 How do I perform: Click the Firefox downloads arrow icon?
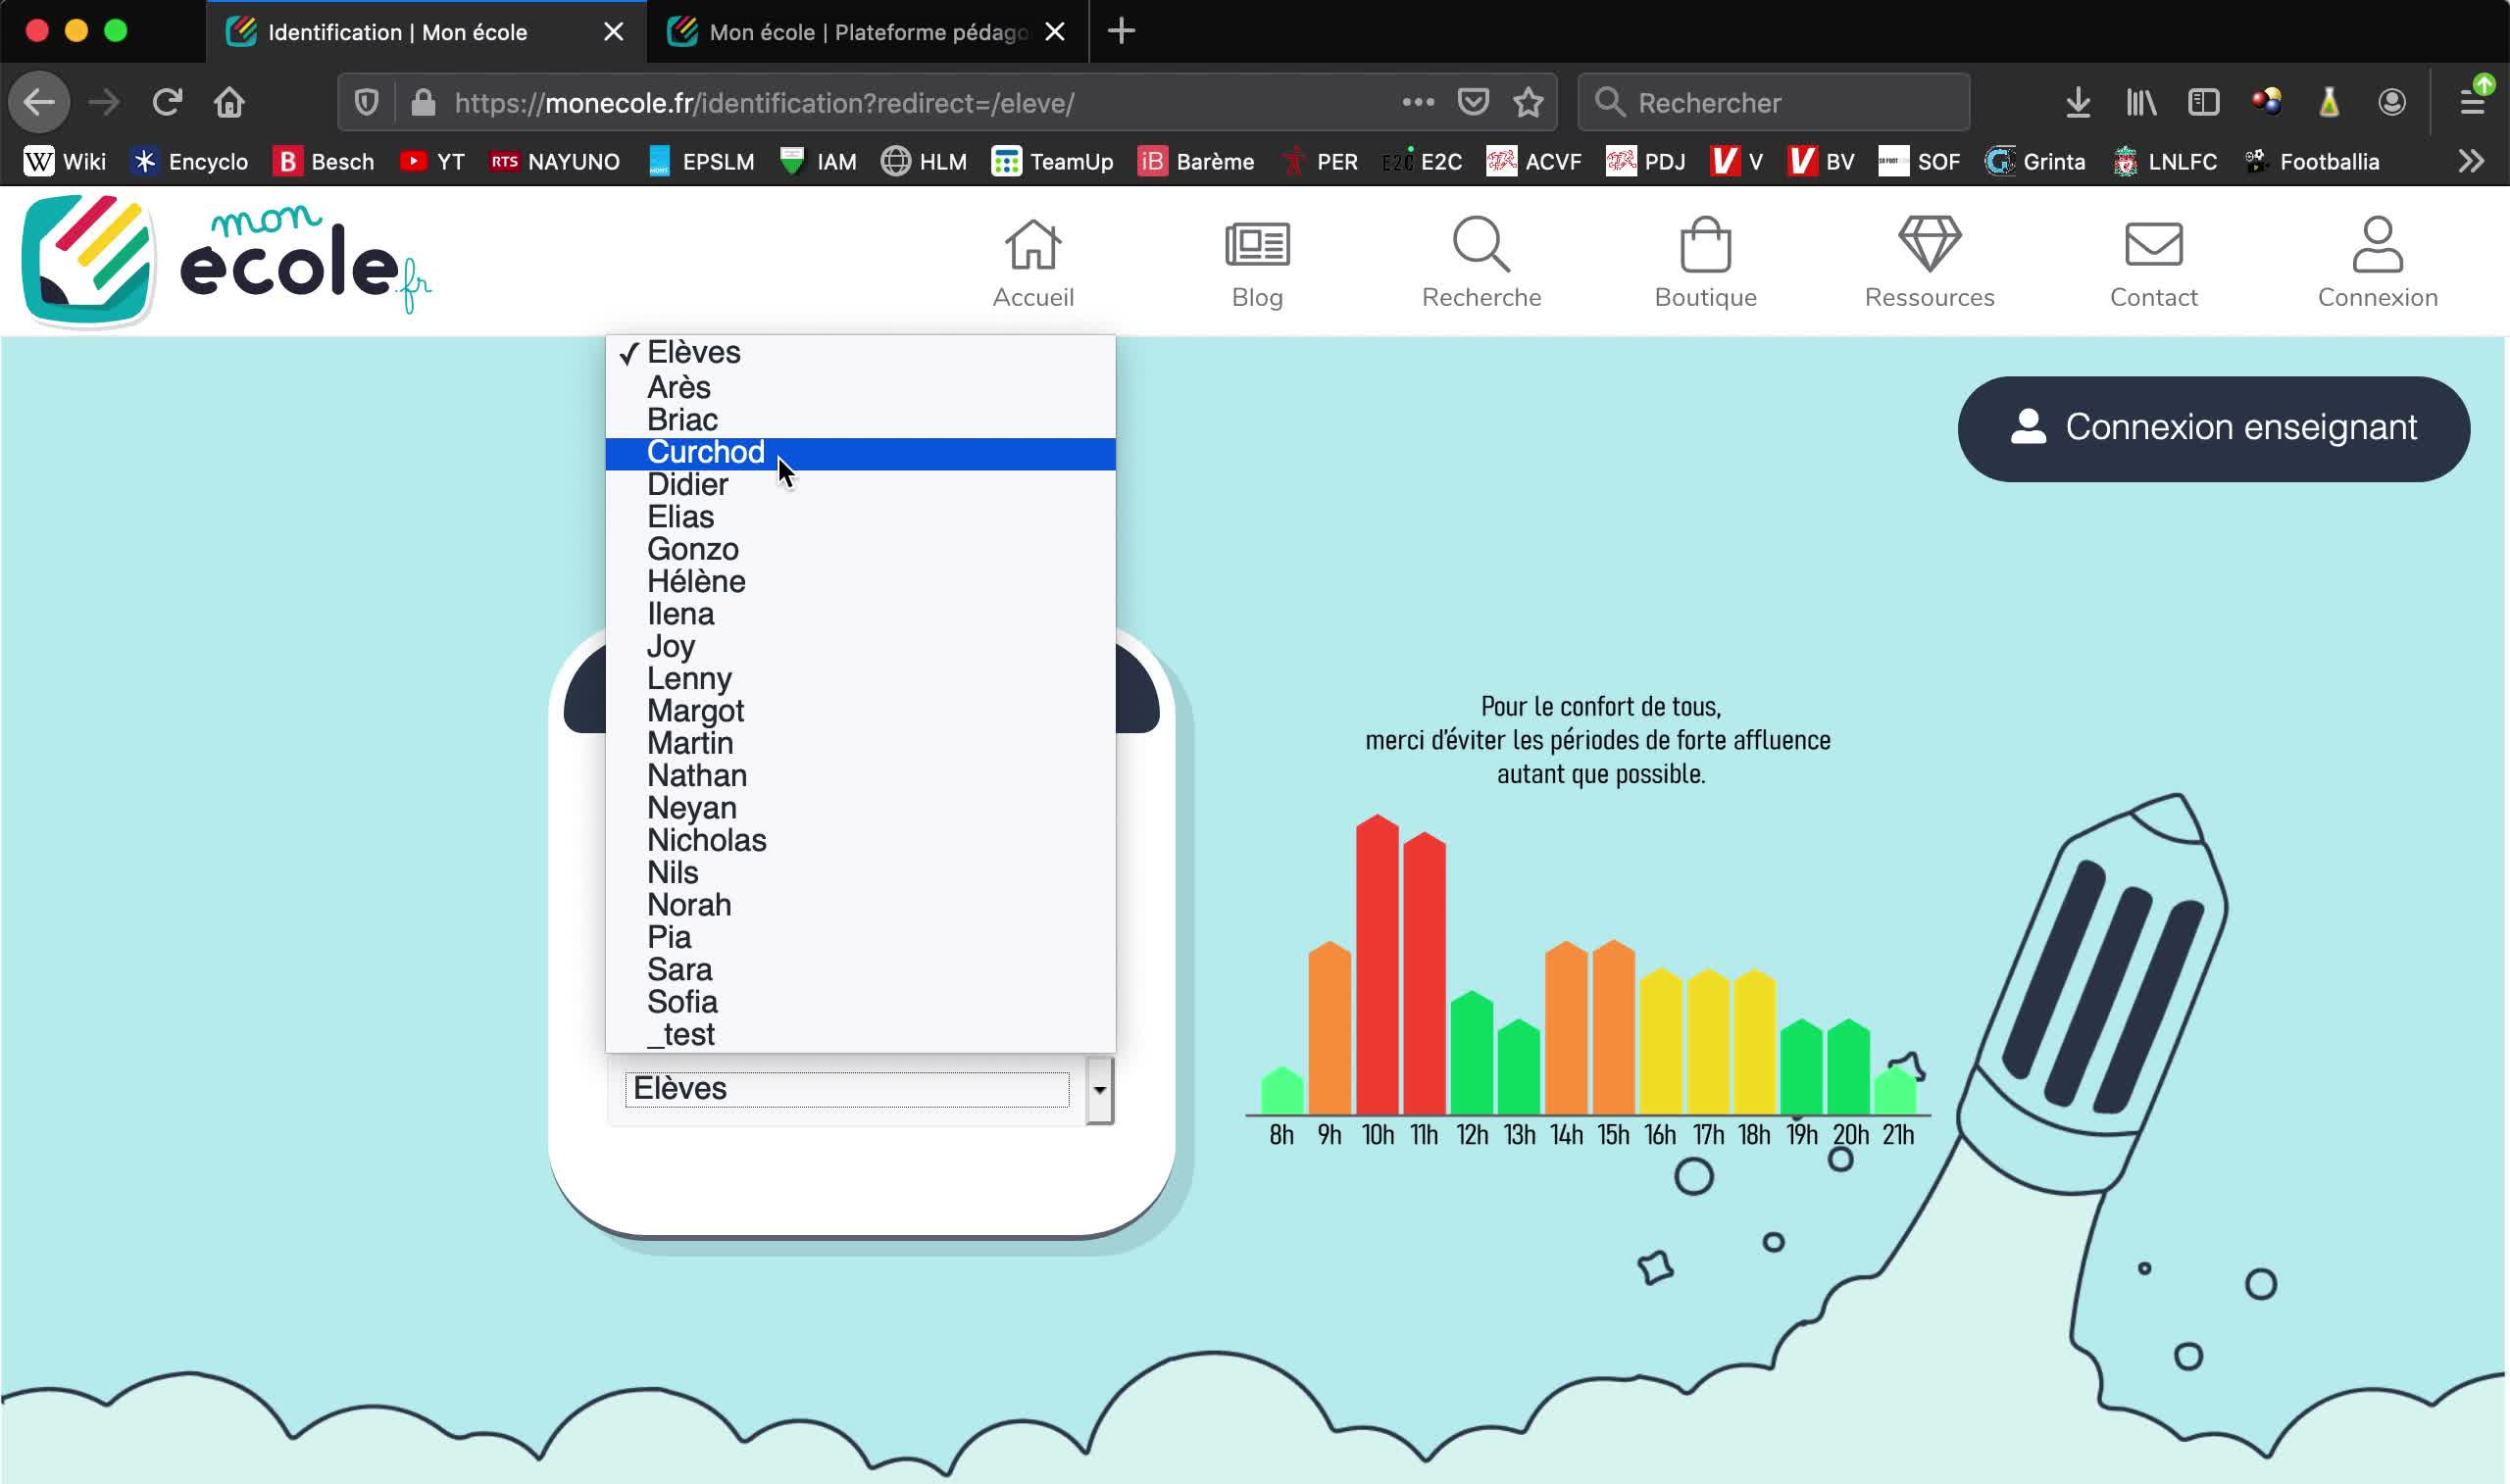(x=2077, y=102)
